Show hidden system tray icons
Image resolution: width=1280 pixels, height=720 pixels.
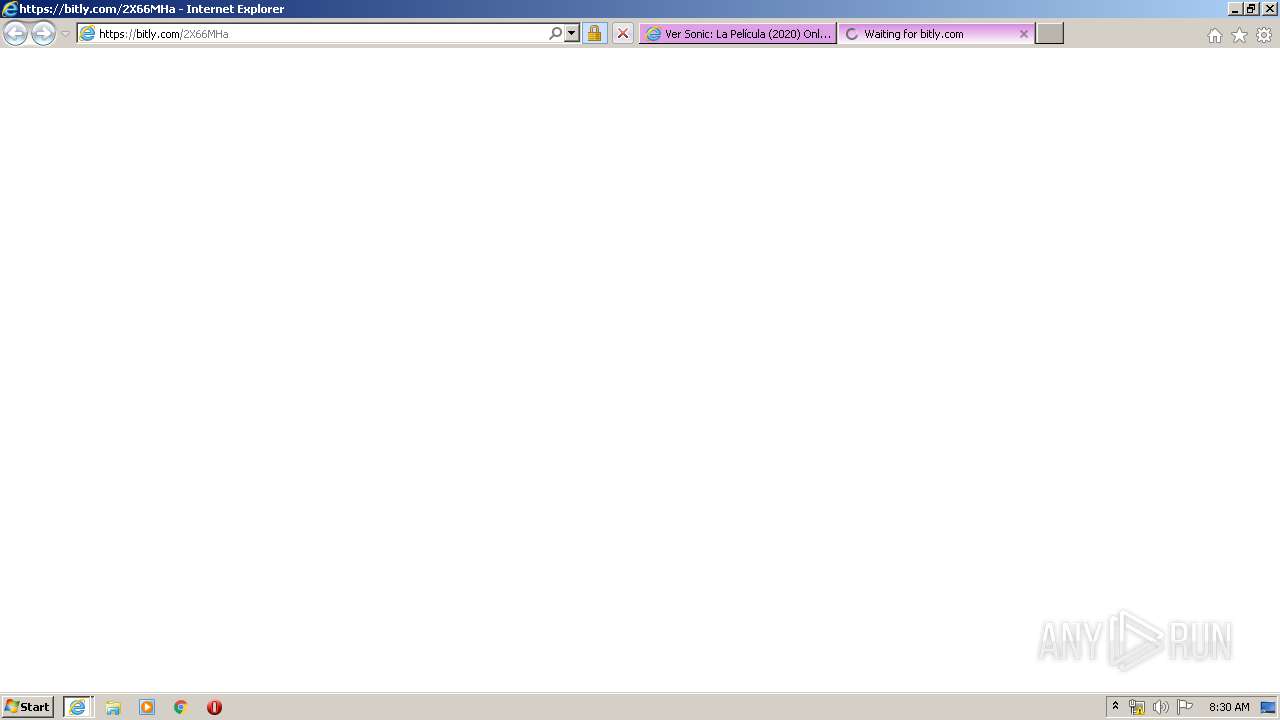[1115, 707]
